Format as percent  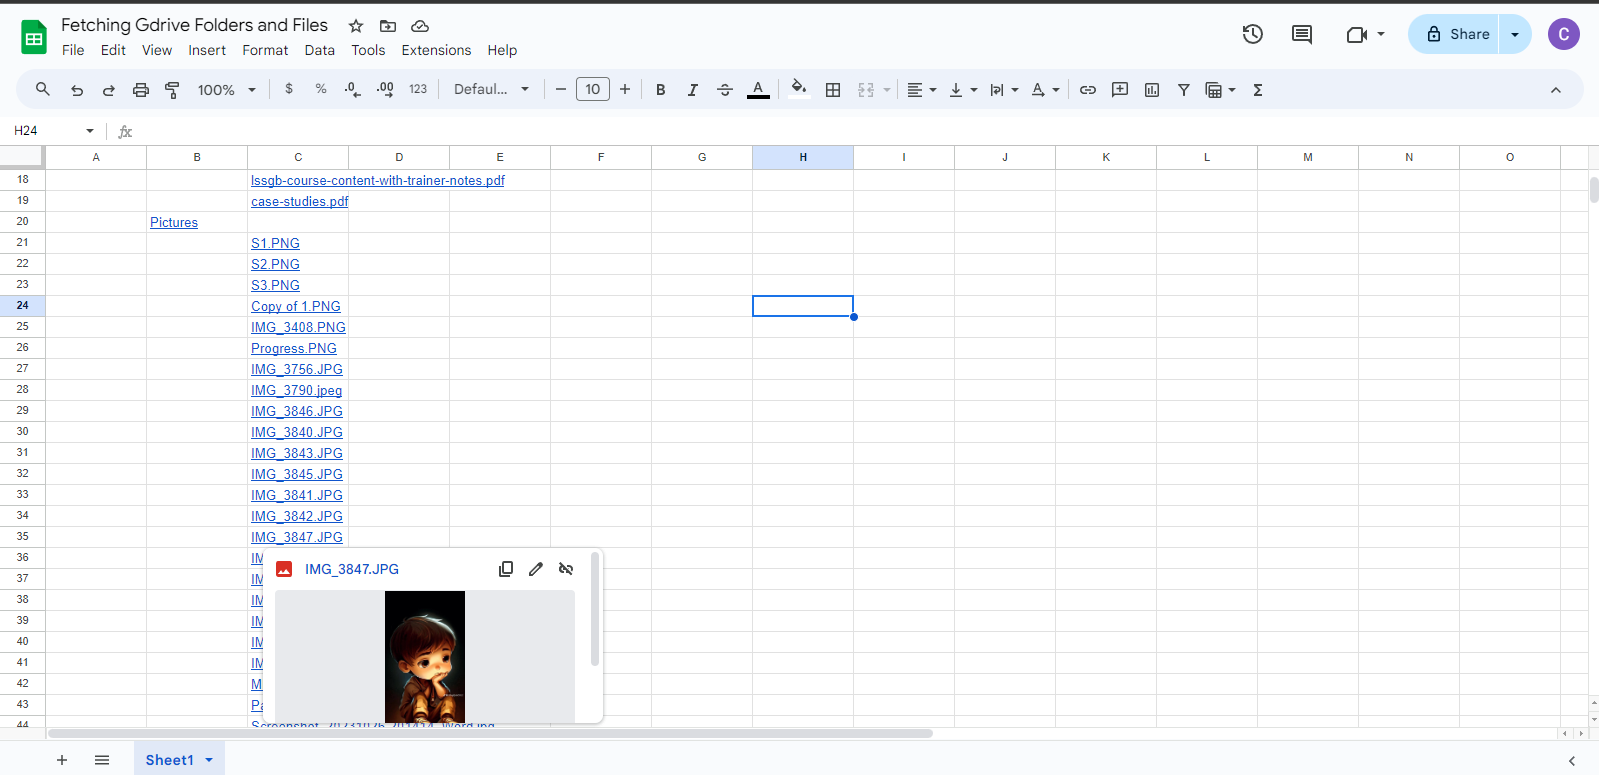click(x=321, y=89)
